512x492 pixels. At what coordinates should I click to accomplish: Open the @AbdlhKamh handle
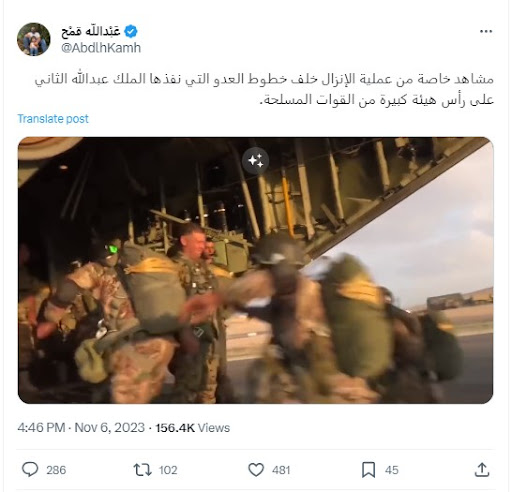coord(101,48)
